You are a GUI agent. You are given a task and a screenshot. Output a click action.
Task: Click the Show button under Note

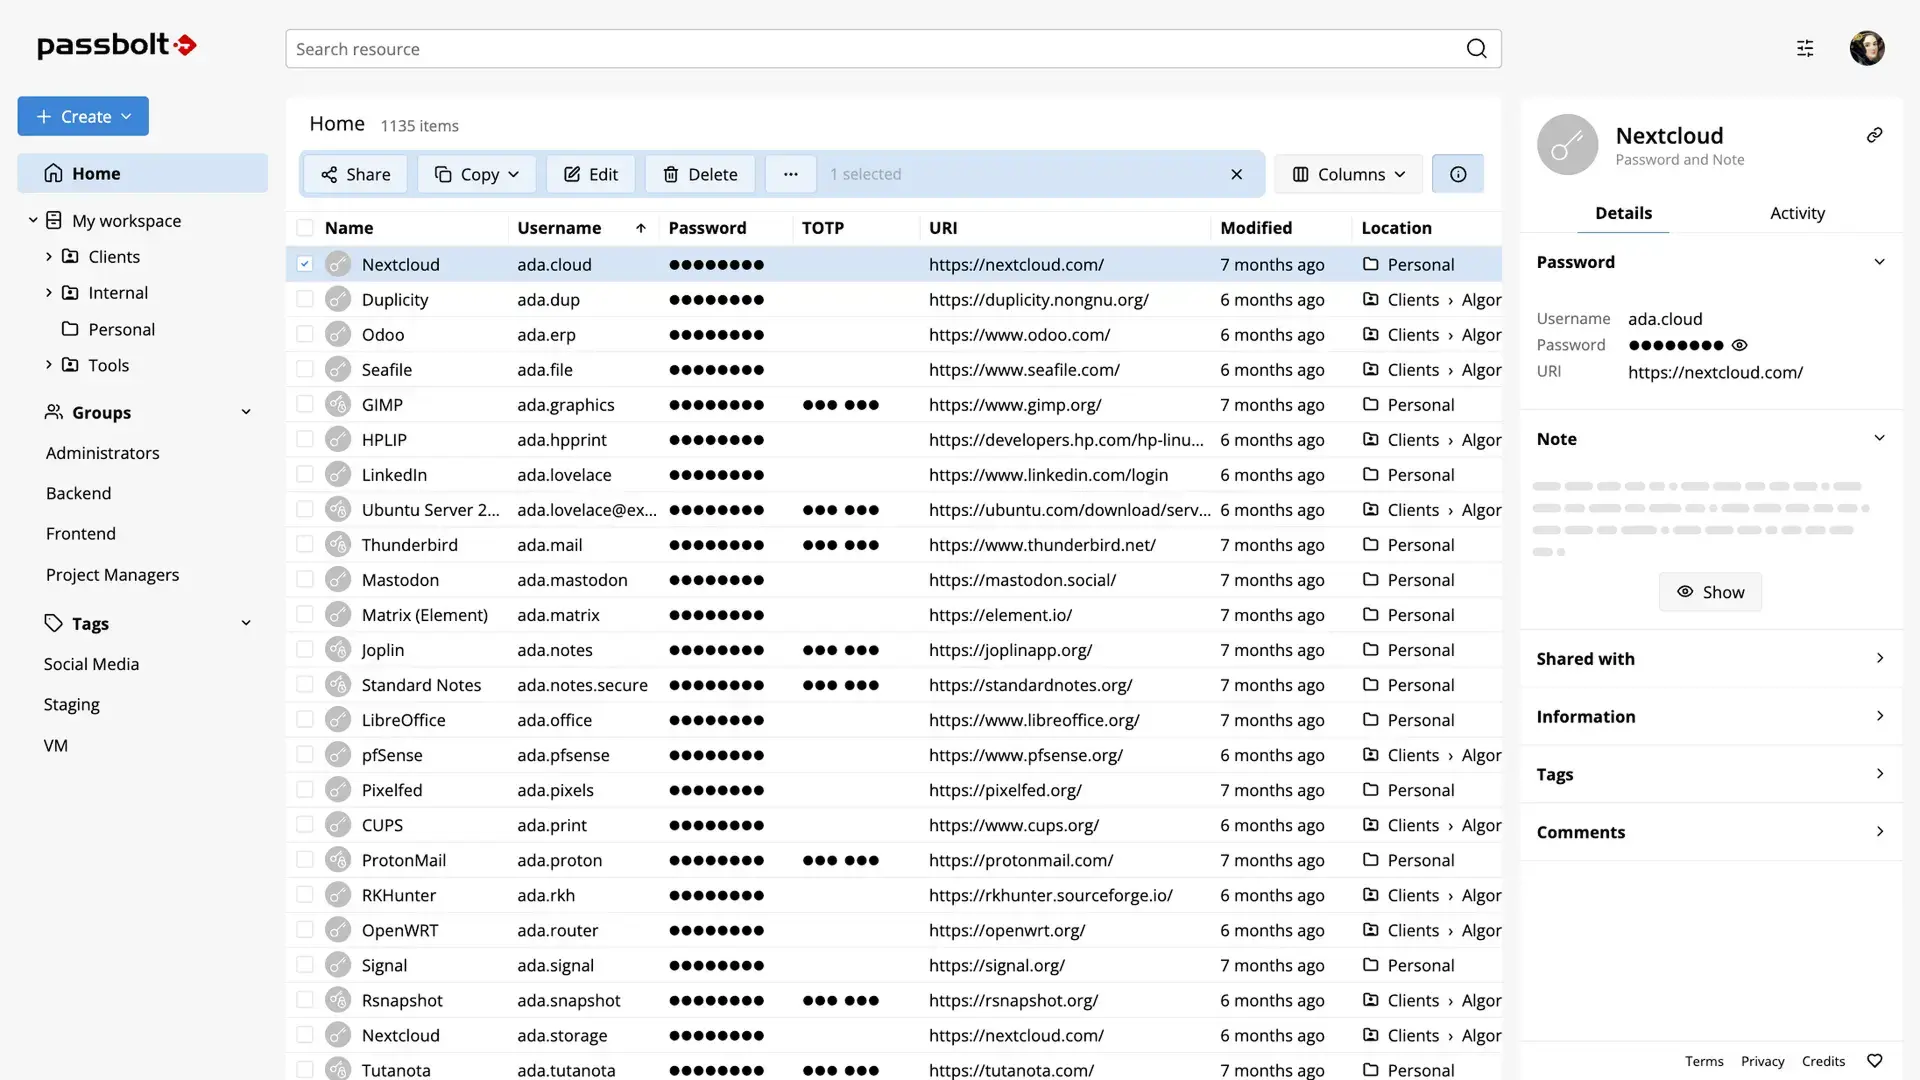pyautogui.click(x=1710, y=592)
